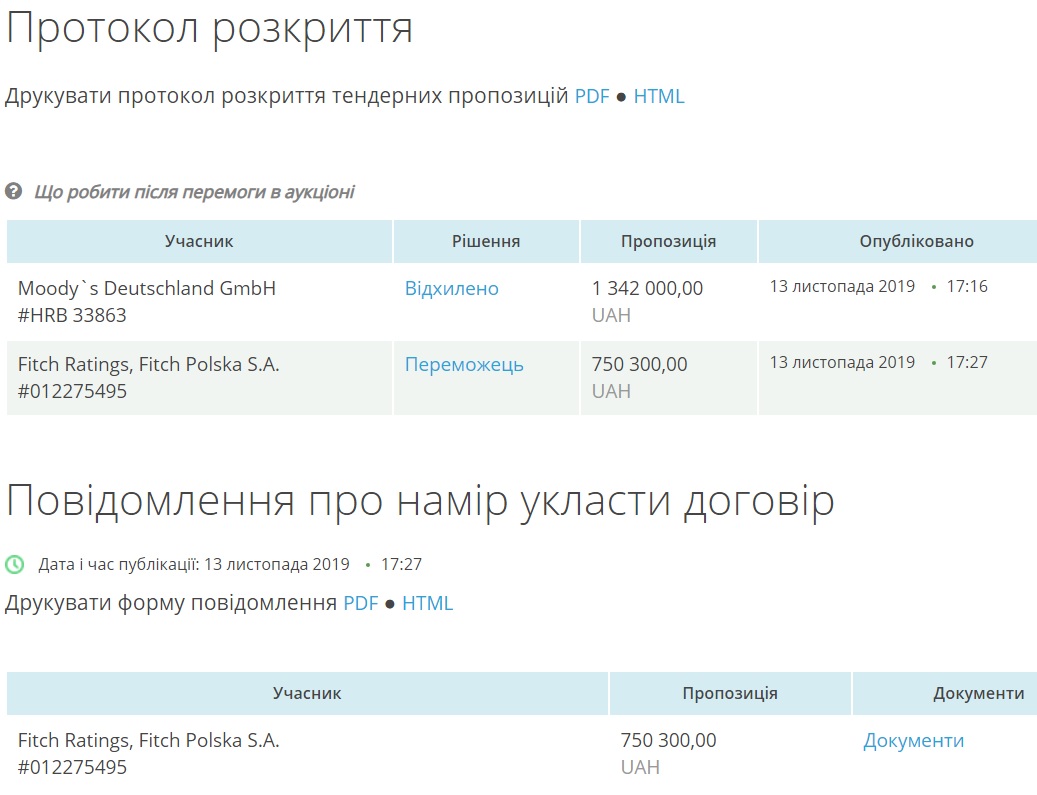Open 'Що робити після перемоги в аукціоні' help
Image resolution: width=1037 pixels, height=795 pixels.
click(x=194, y=192)
